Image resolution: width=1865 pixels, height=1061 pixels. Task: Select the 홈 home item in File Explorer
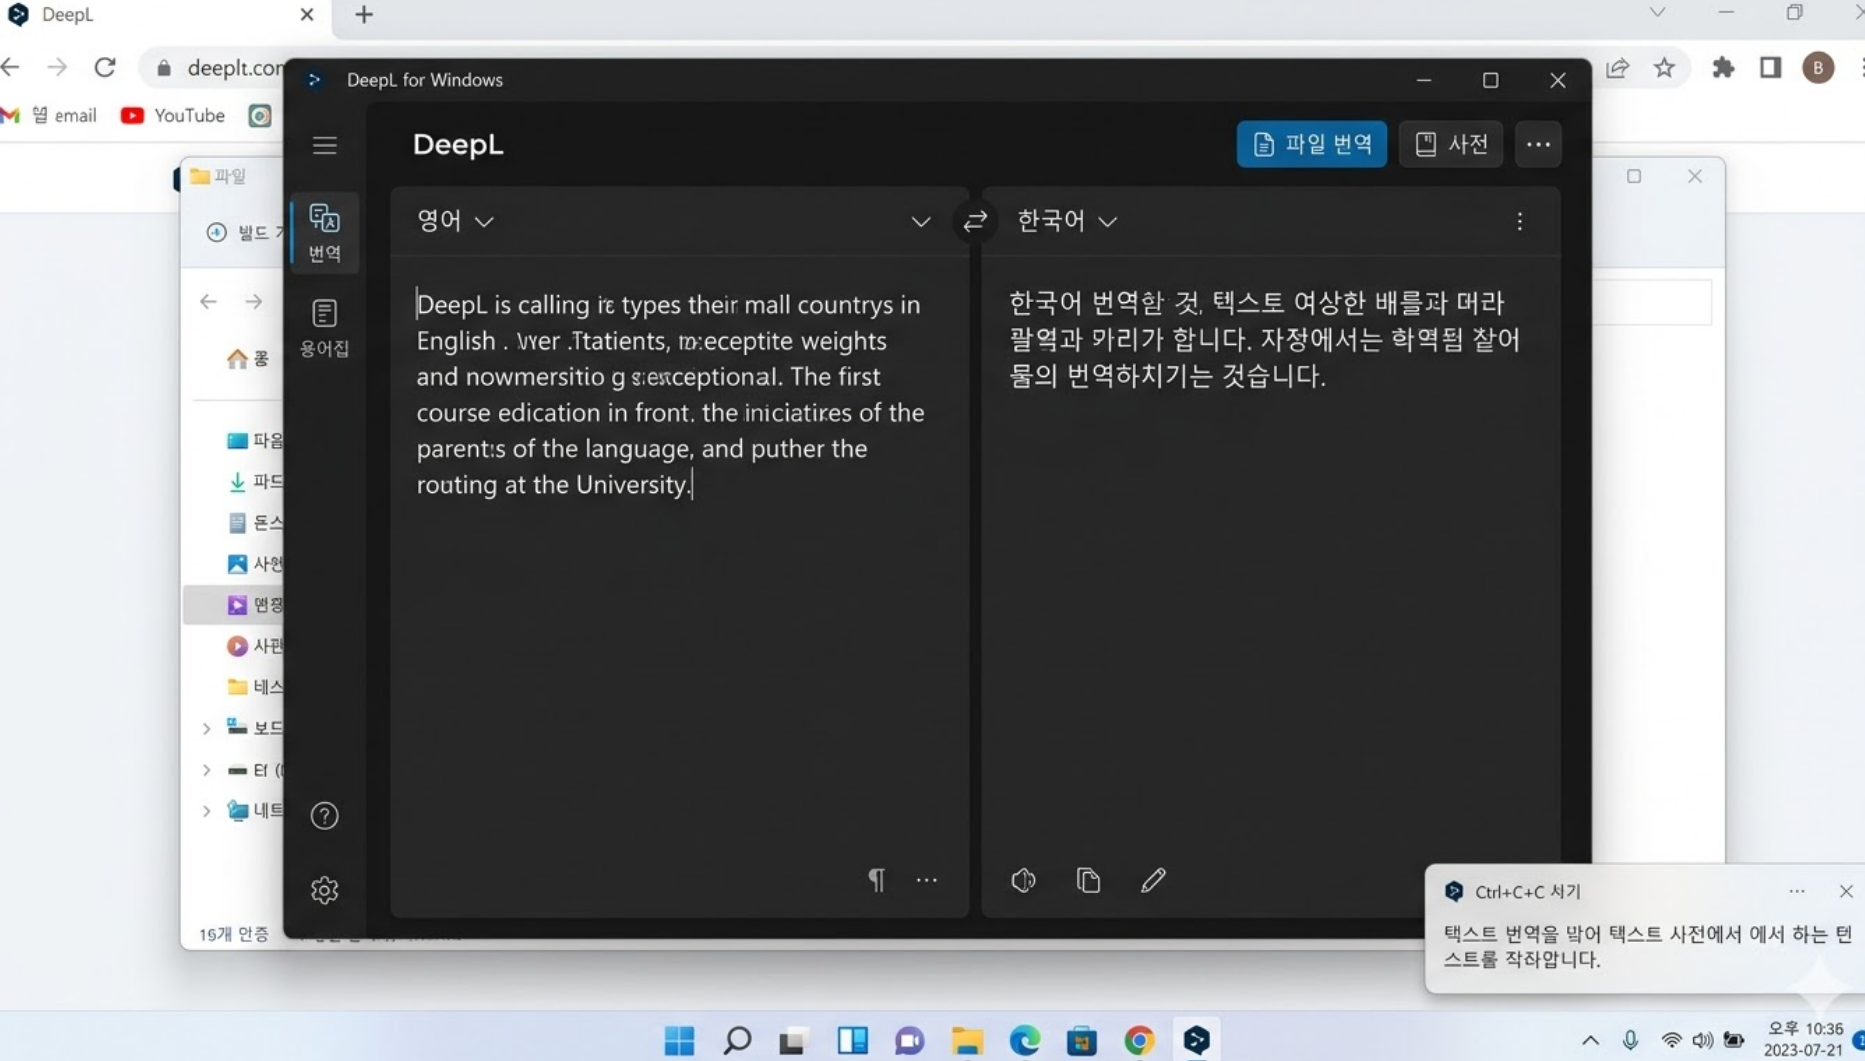click(248, 358)
